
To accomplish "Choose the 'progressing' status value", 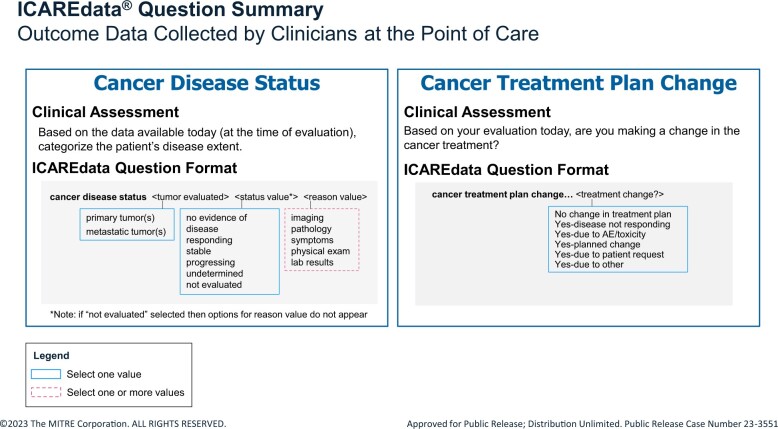I will (x=210, y=262).
